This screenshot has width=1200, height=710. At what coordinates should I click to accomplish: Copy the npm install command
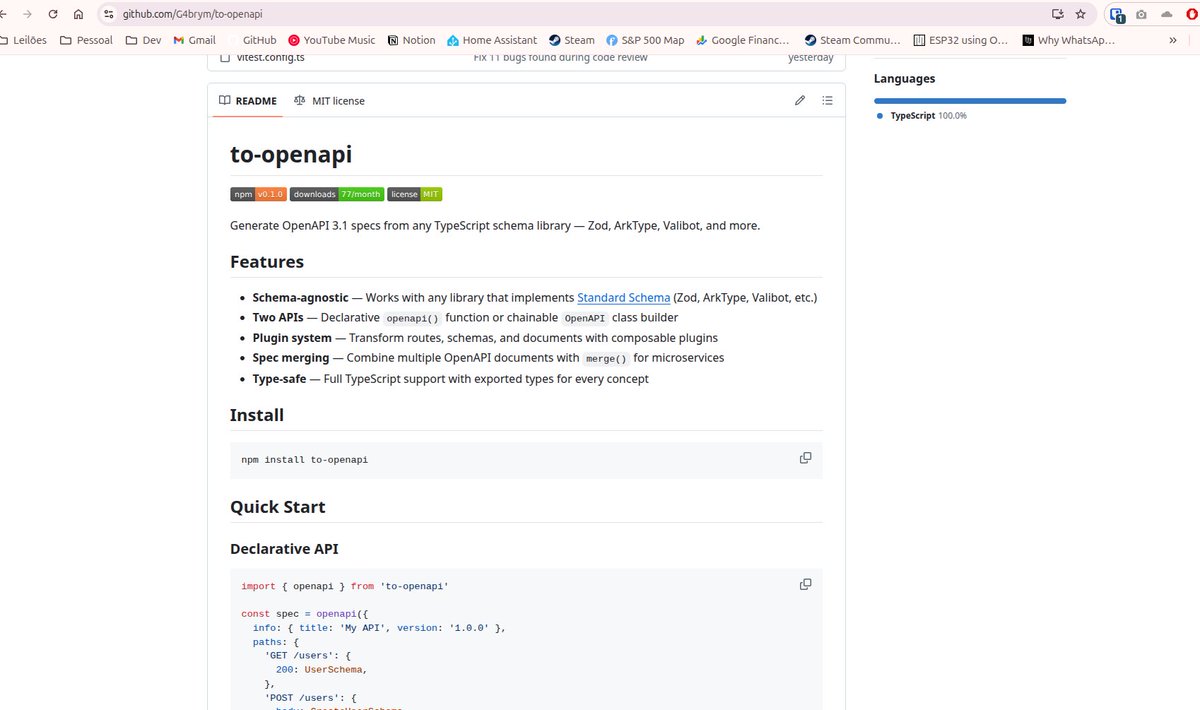tap(805, 458)
